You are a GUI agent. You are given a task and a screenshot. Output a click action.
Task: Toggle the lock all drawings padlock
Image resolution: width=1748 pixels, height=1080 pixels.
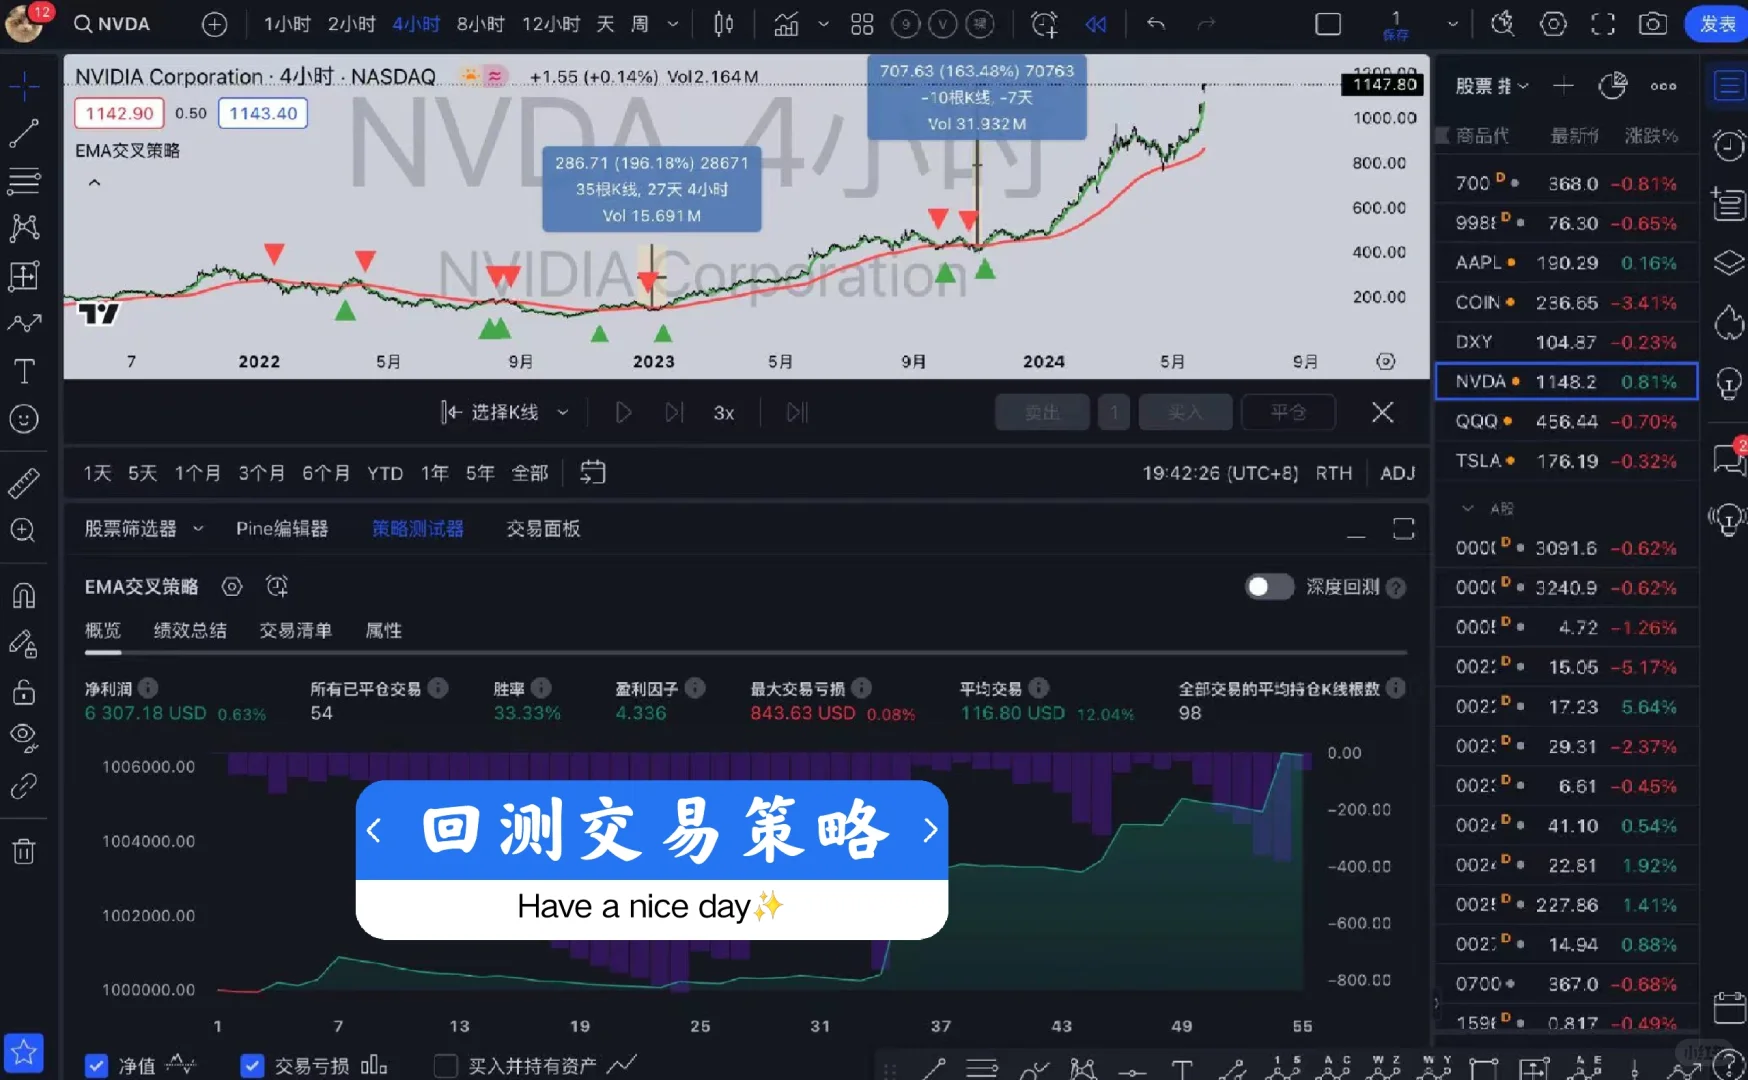click(x=24, y=692)
